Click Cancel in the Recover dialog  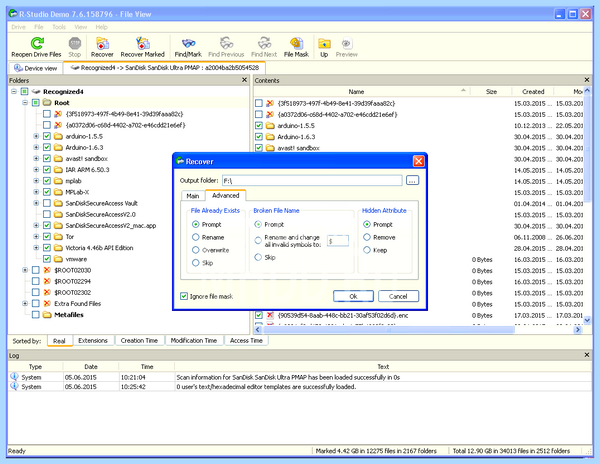pos(398,296)
